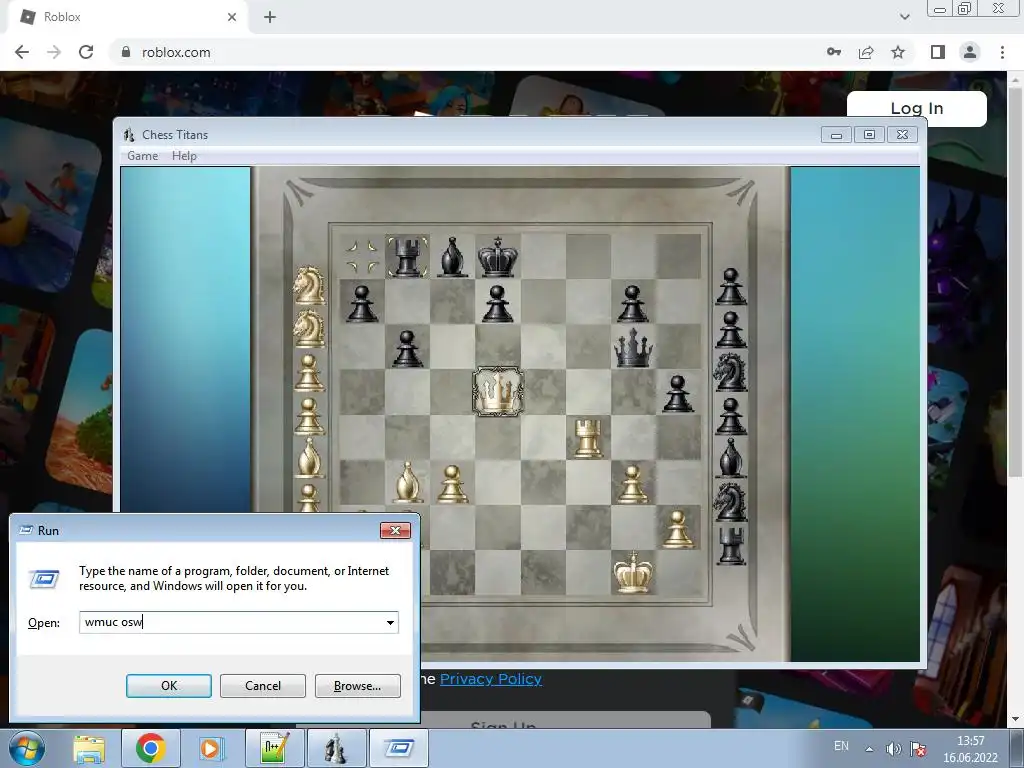Viewport: 1024px width, 768px height.
Task: Open the Help menu in Chess Titans
Action: 184,156
